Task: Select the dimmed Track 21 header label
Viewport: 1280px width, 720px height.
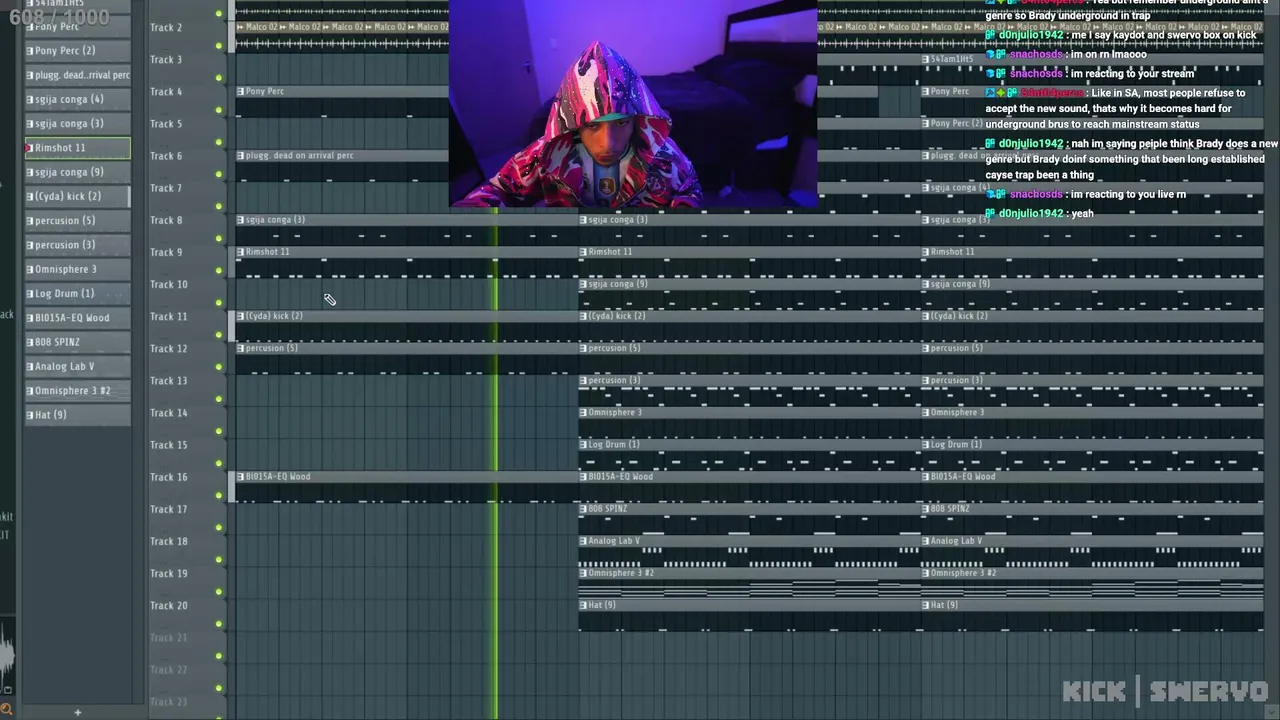Action: (168, 637)
